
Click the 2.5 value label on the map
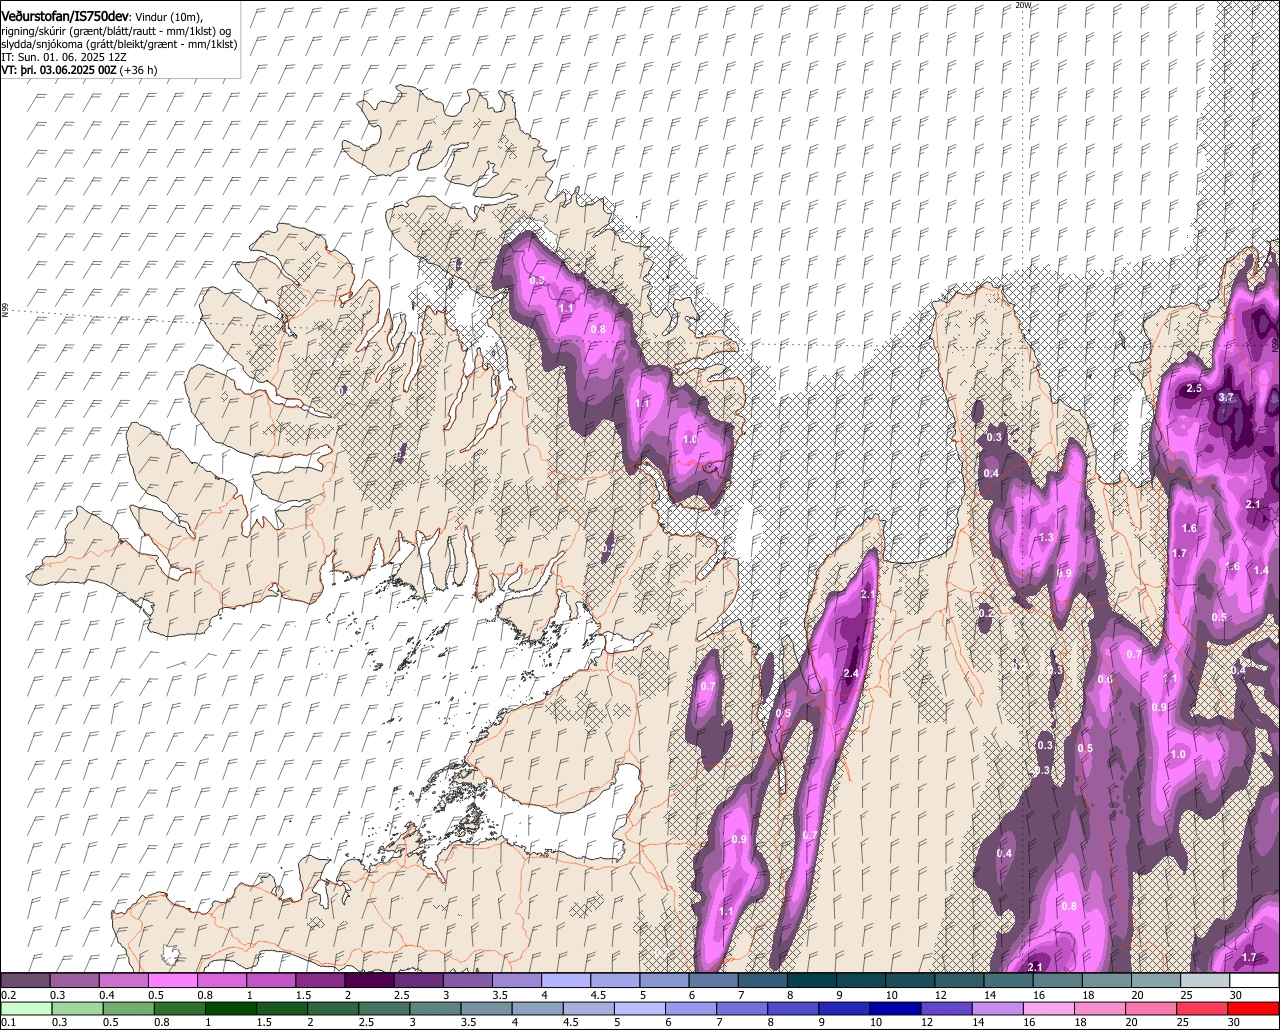click(1193, 388)
